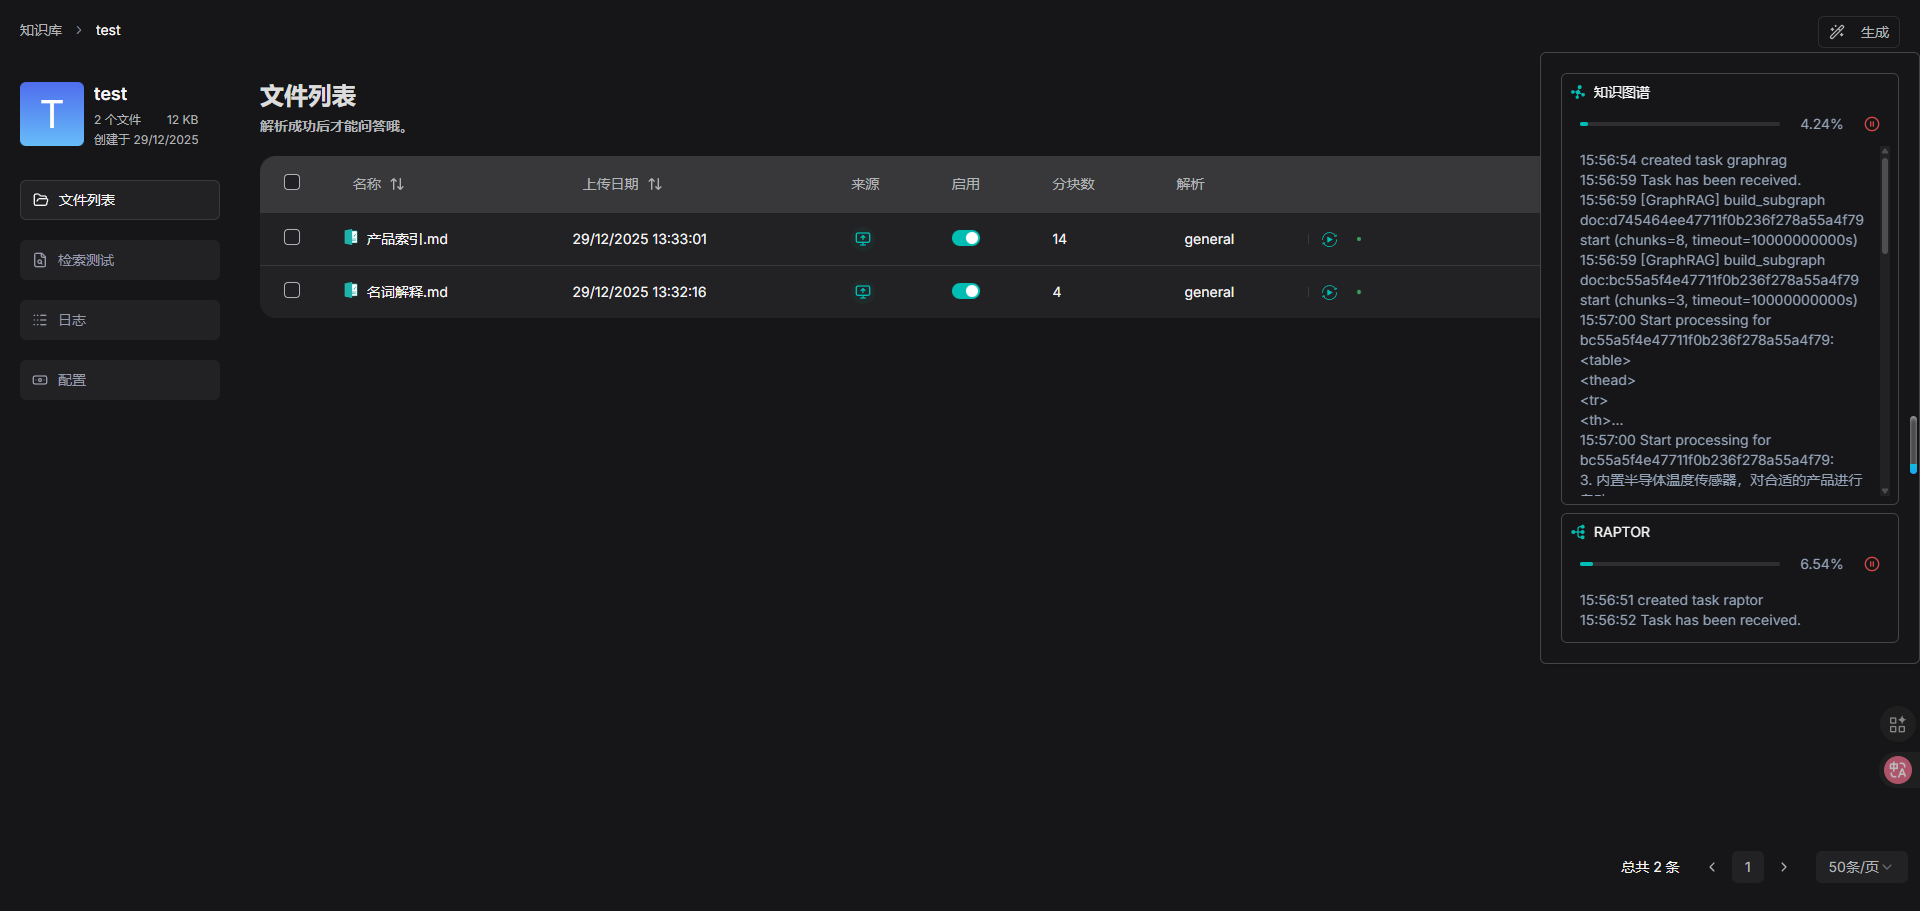
Task: Run parsing for 名词解释.md
Action: (x=1329, y=292)
